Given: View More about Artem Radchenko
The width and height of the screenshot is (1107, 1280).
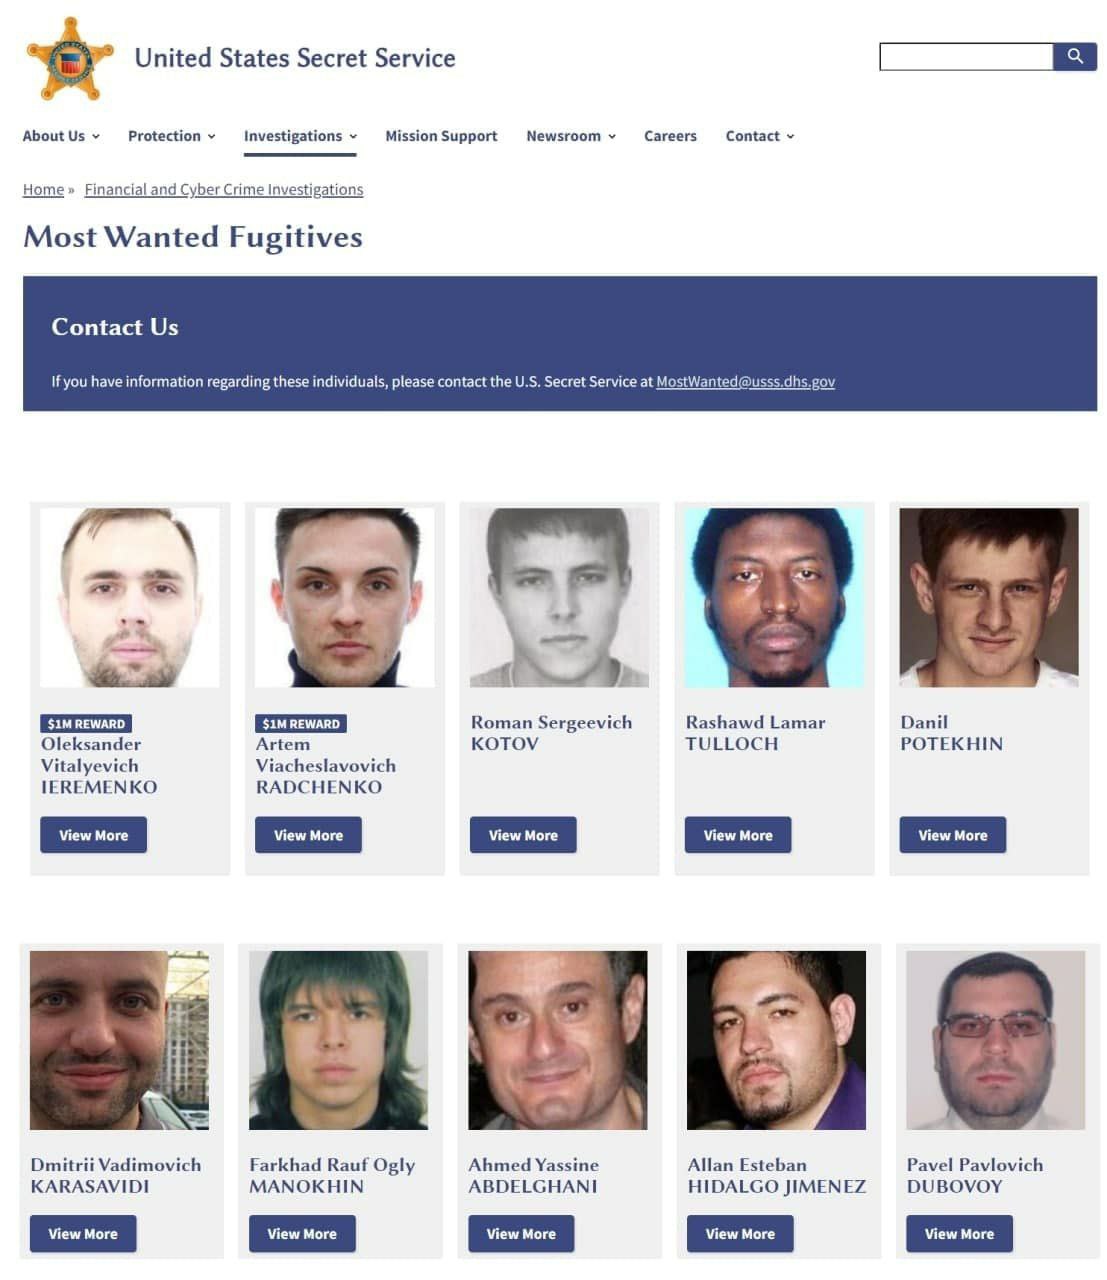Looking at the screenshot, I should point(308,835).
